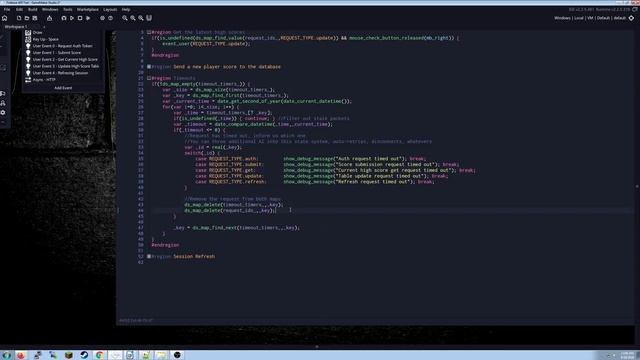Select User Event 3 Update High Score Table
Screen dimensions: 640x360
pyautogui.click(x=66, y=66)
